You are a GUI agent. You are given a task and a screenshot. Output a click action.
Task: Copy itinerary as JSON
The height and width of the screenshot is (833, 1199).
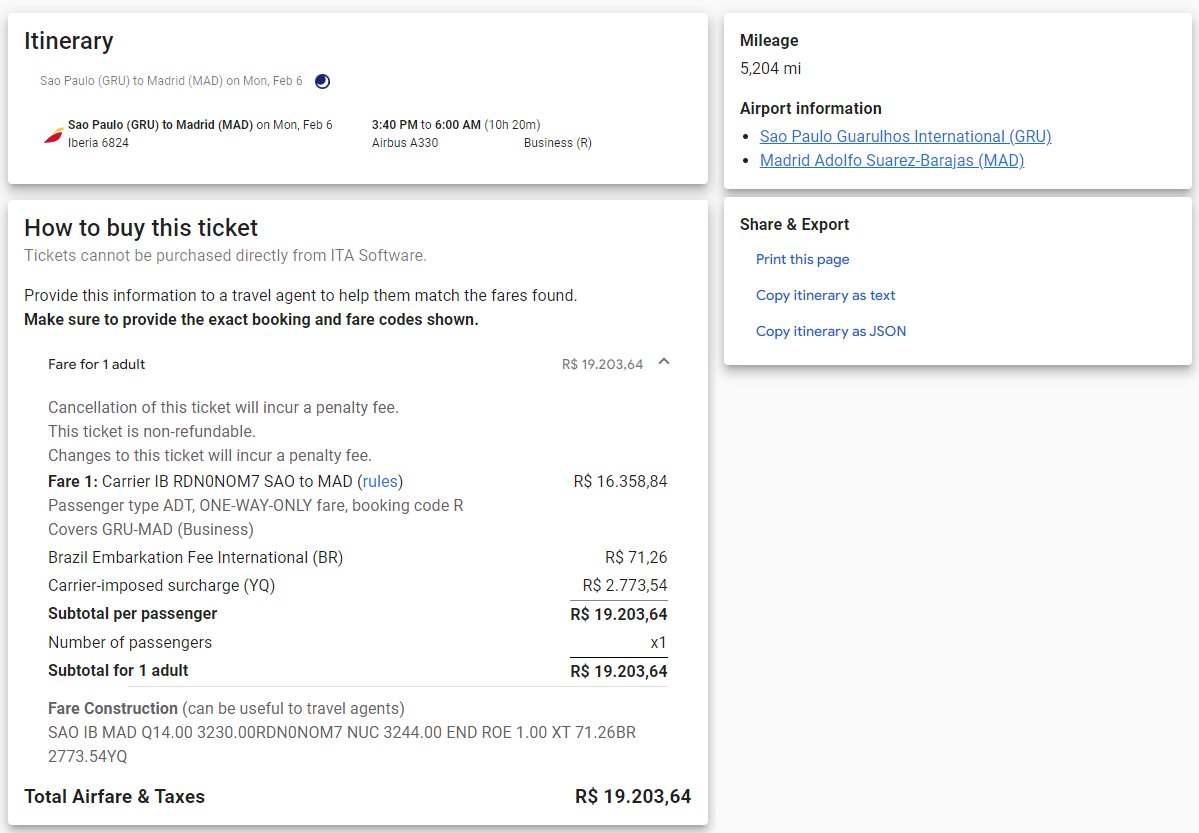coord(830,331)
